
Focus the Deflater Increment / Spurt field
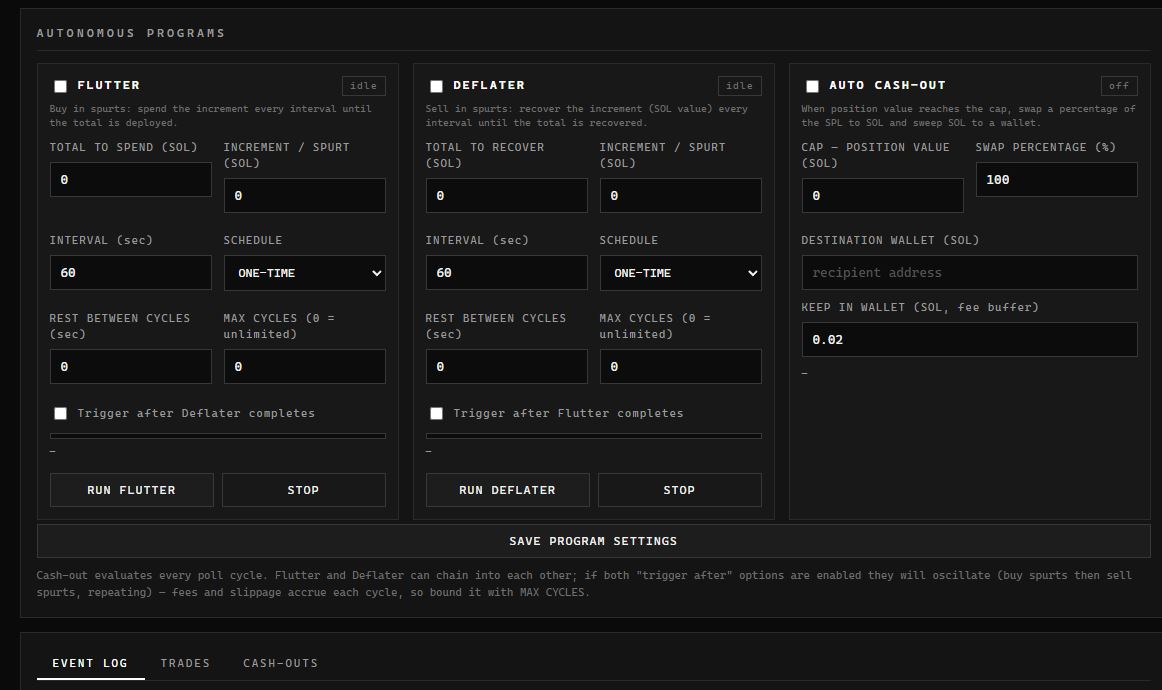tap(680, 196)
